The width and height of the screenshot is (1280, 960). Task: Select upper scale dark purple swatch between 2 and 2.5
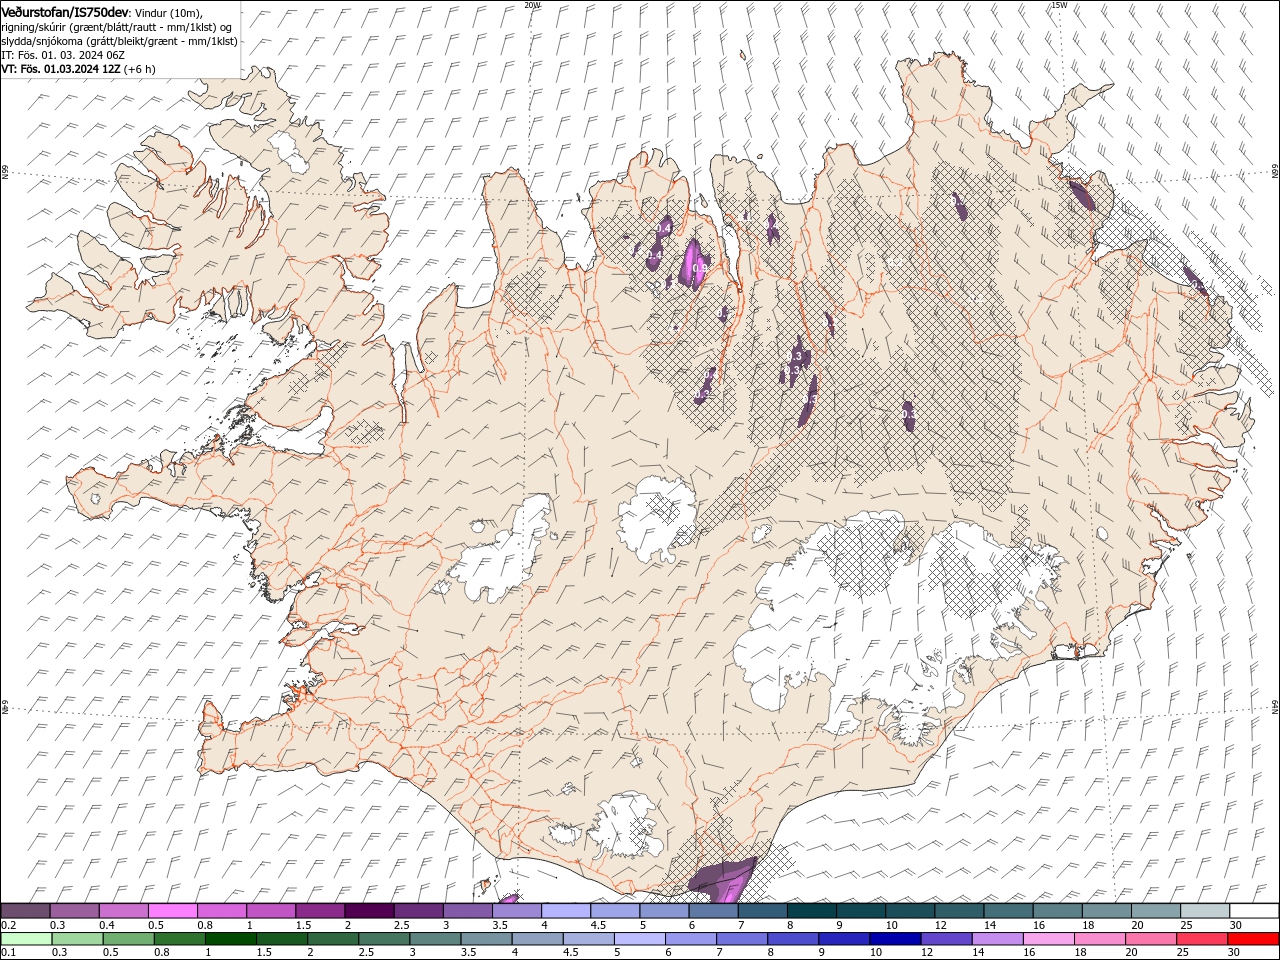[369, 911]
